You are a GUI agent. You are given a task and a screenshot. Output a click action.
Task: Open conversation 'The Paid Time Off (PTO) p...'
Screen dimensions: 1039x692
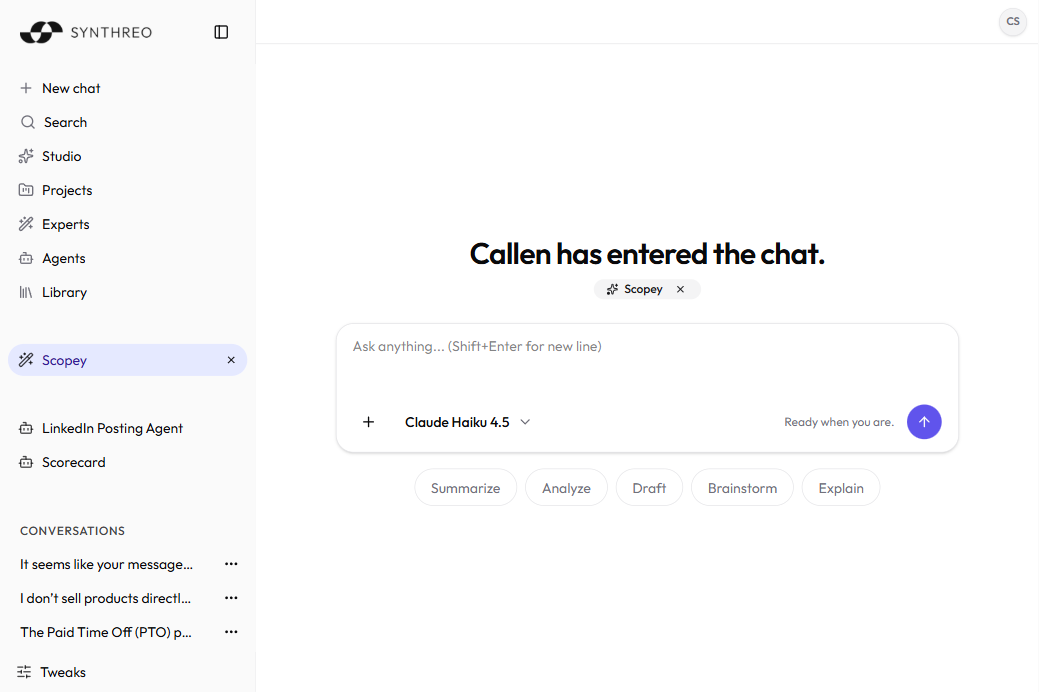point(106,632)
